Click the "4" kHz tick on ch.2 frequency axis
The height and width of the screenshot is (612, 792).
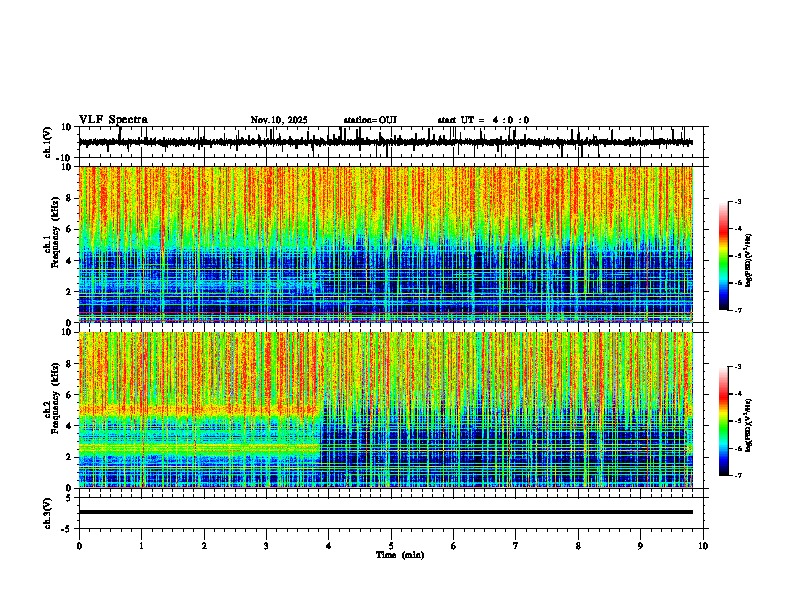pos(70,426)
